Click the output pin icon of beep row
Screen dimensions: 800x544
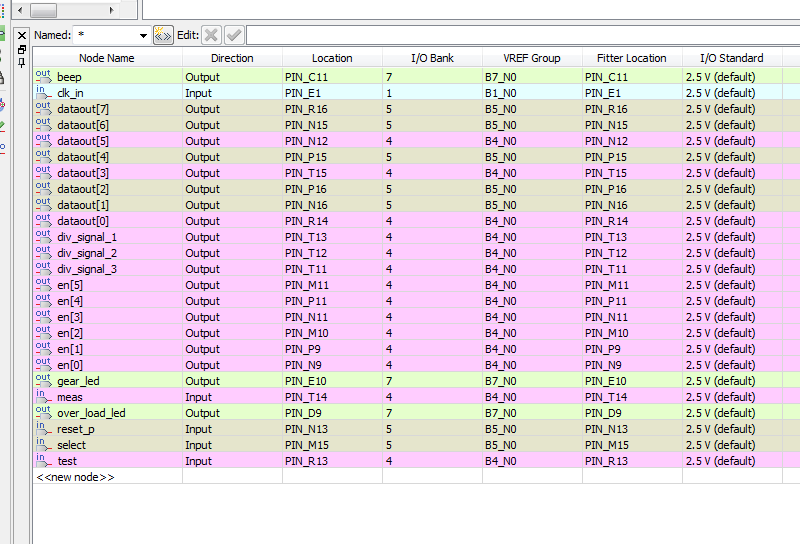pos(43,77)
